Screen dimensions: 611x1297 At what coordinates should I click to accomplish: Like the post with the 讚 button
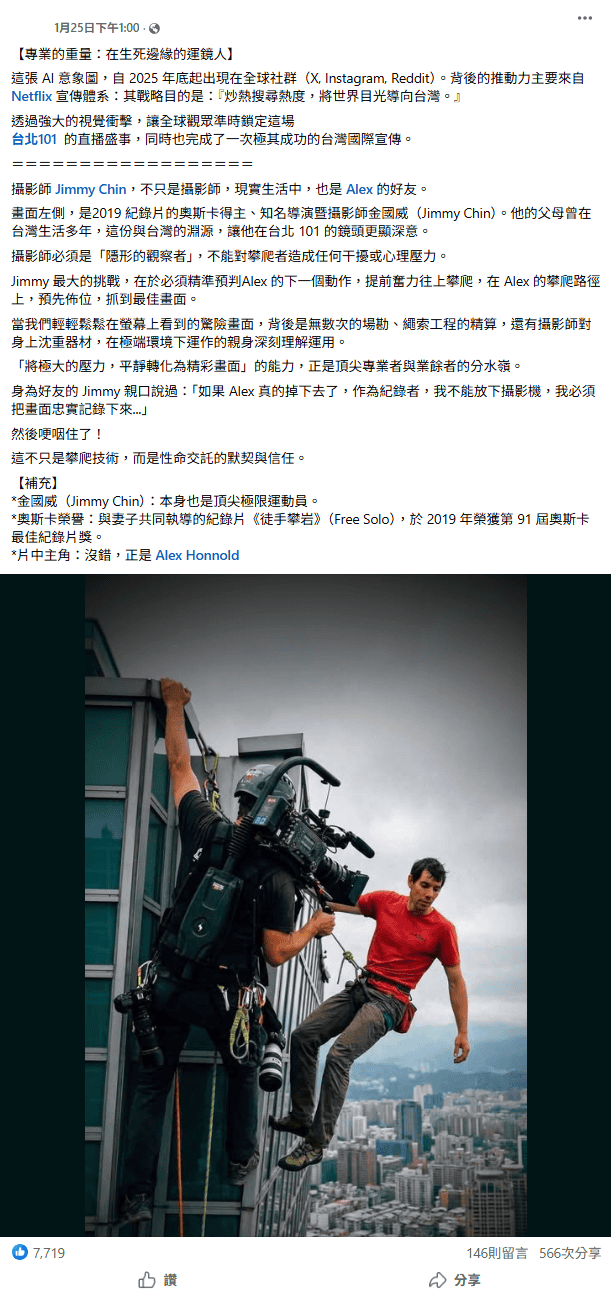(158, 1280)
